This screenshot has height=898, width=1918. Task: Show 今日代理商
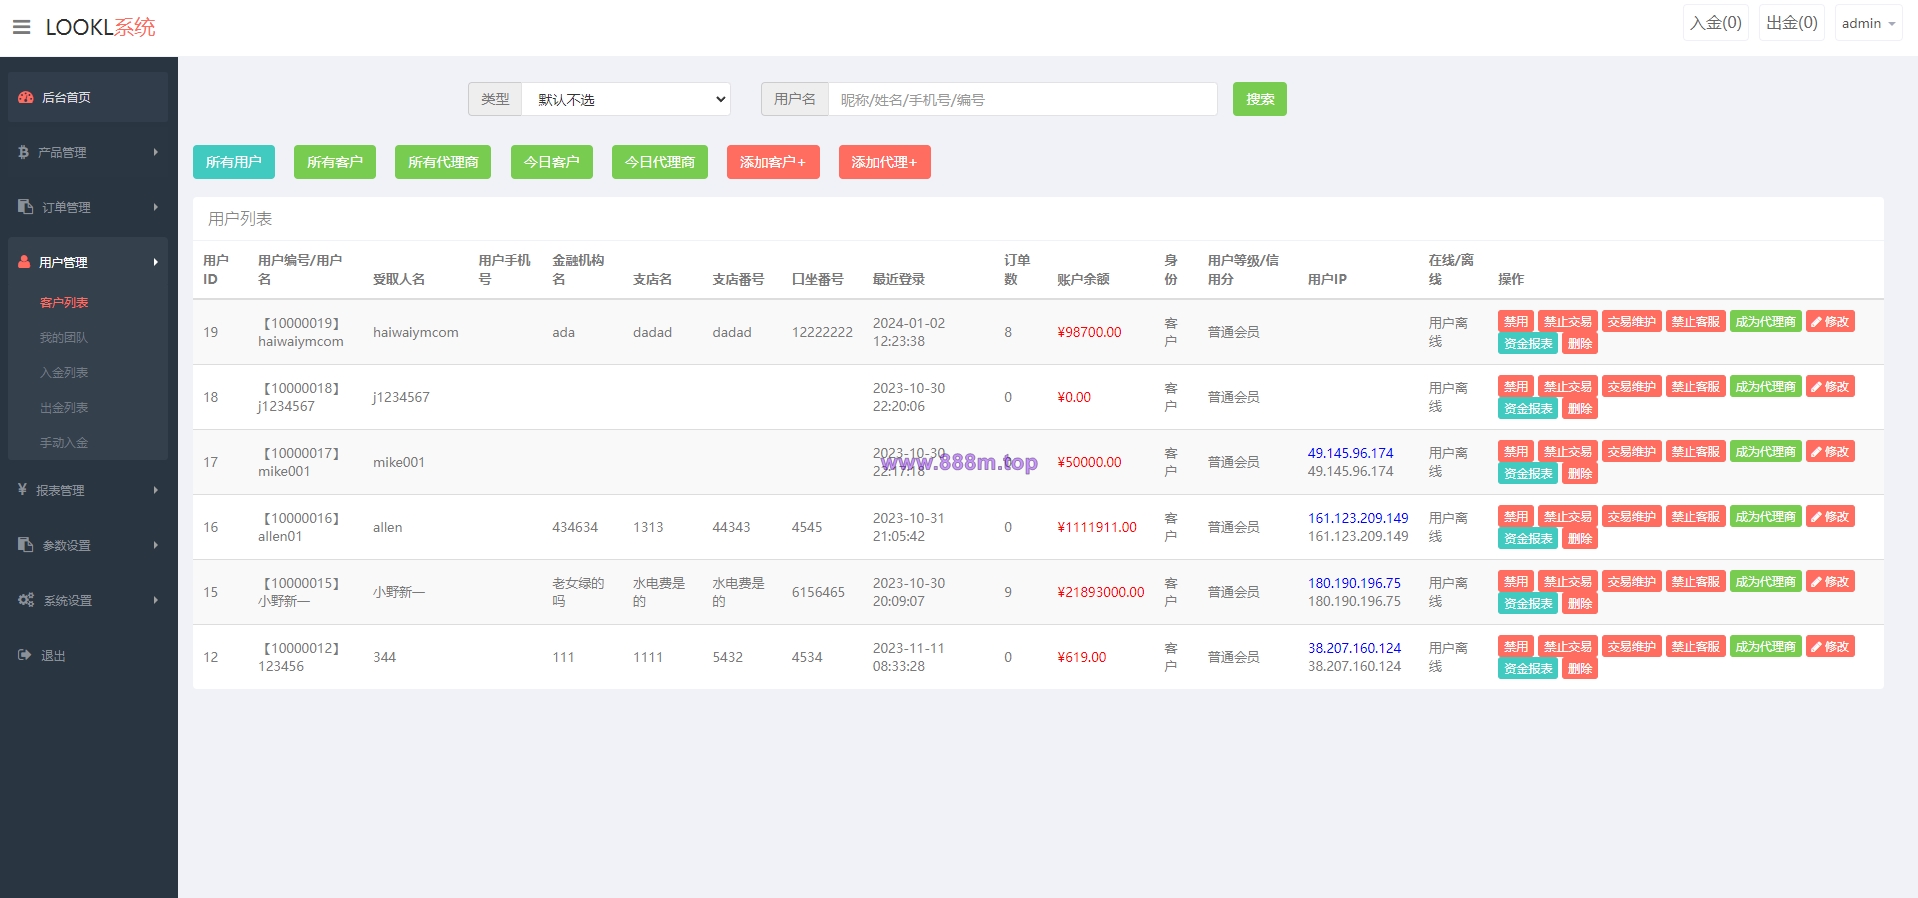[660, 162]
